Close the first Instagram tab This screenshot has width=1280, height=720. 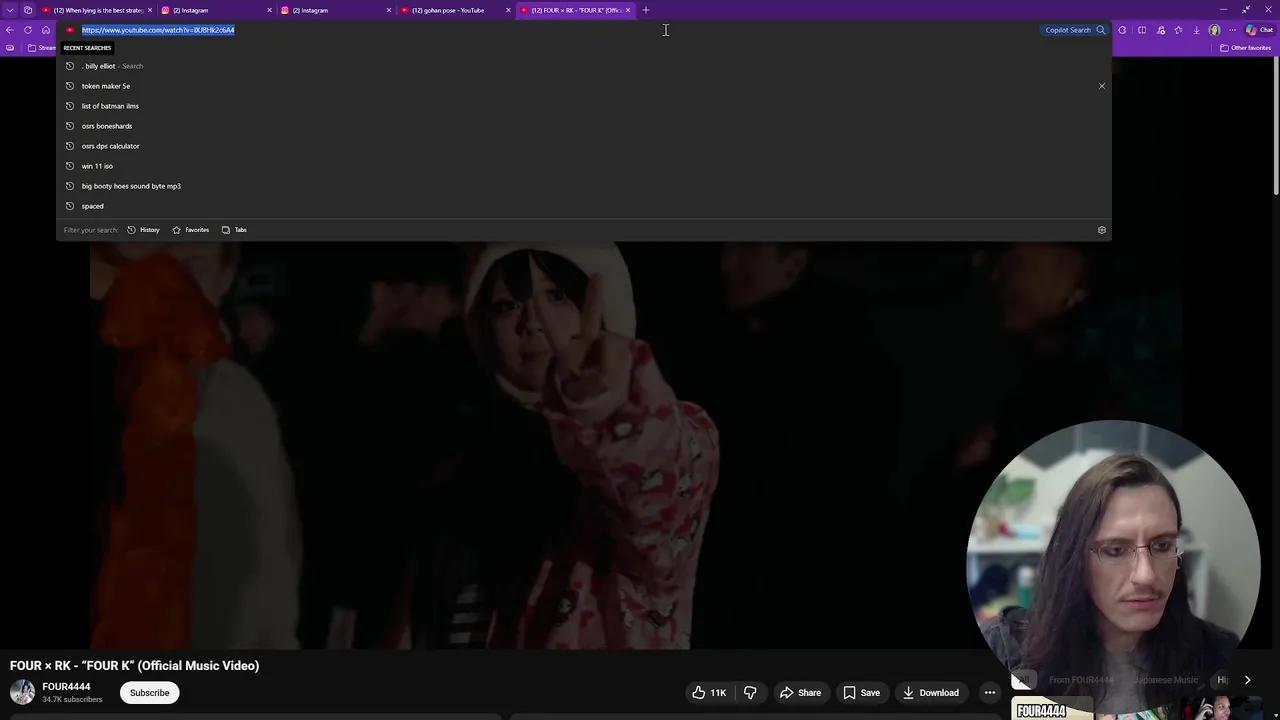pos(269,10)
